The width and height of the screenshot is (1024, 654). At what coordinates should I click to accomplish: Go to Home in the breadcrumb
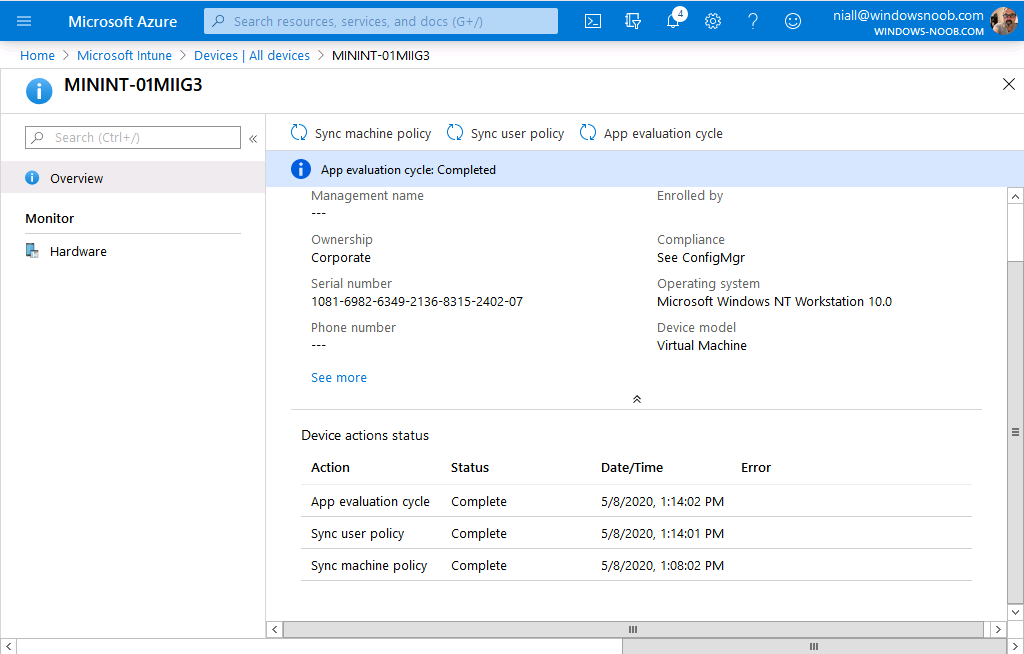point(37,56)
